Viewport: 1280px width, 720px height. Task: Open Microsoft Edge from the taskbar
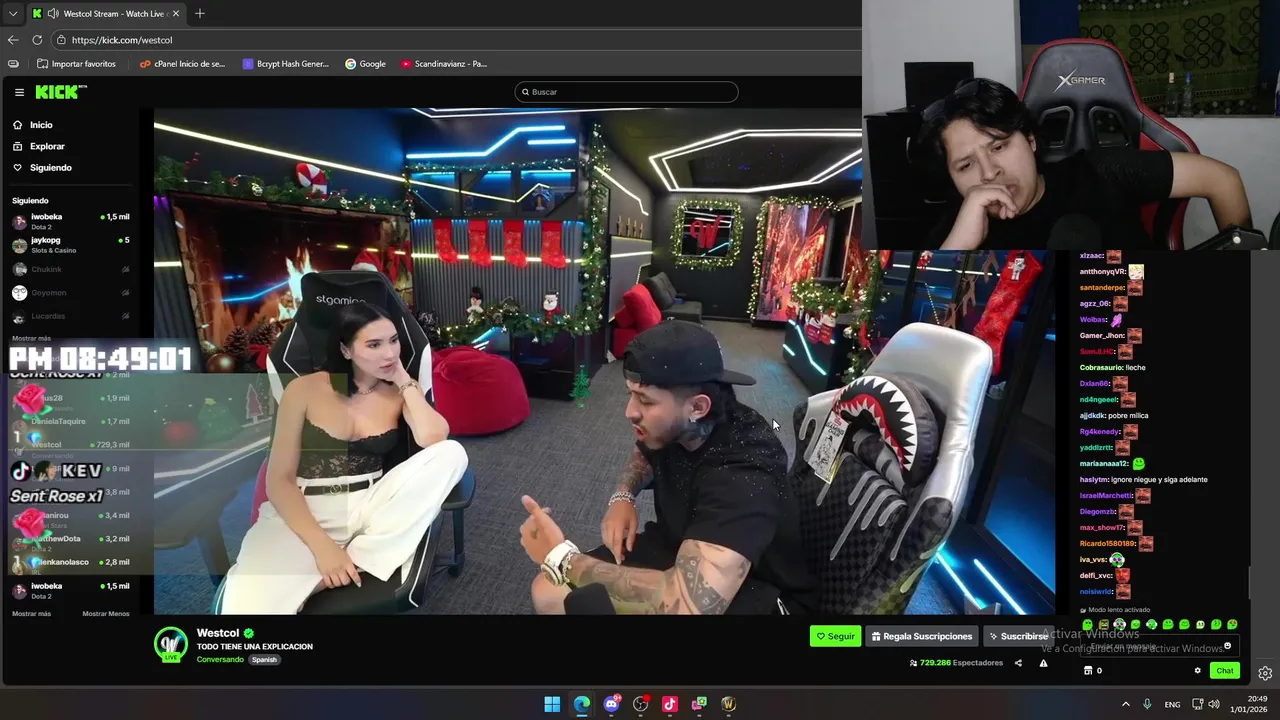pos(582,704)
